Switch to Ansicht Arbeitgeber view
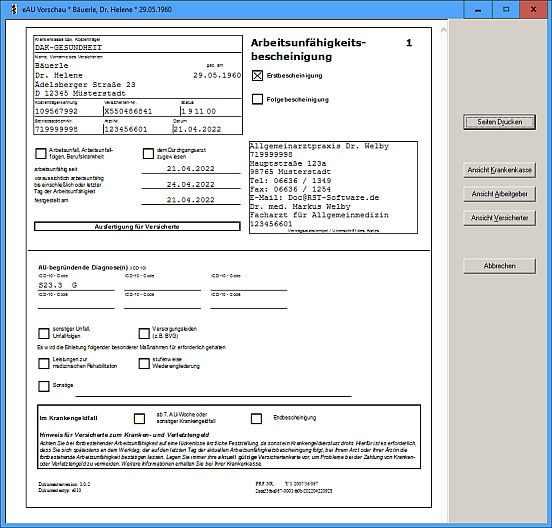The width and height of the screenshot is (552, 528). [x=500, y=194]
